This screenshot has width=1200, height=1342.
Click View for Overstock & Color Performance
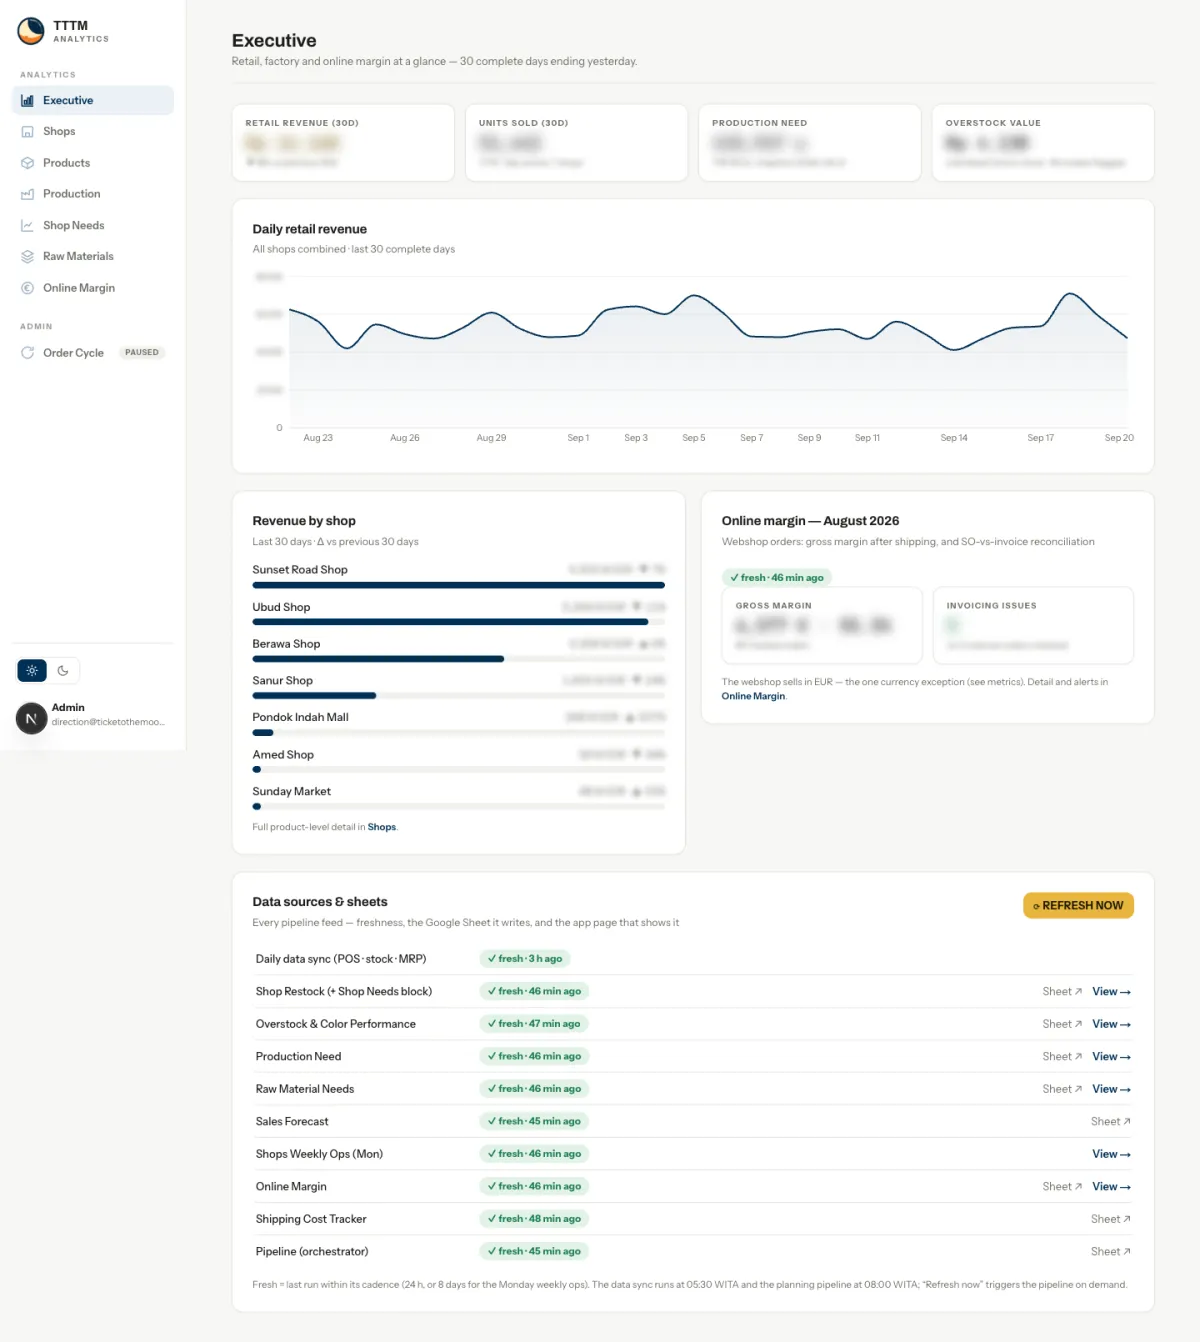(x=1111, y=1024)
